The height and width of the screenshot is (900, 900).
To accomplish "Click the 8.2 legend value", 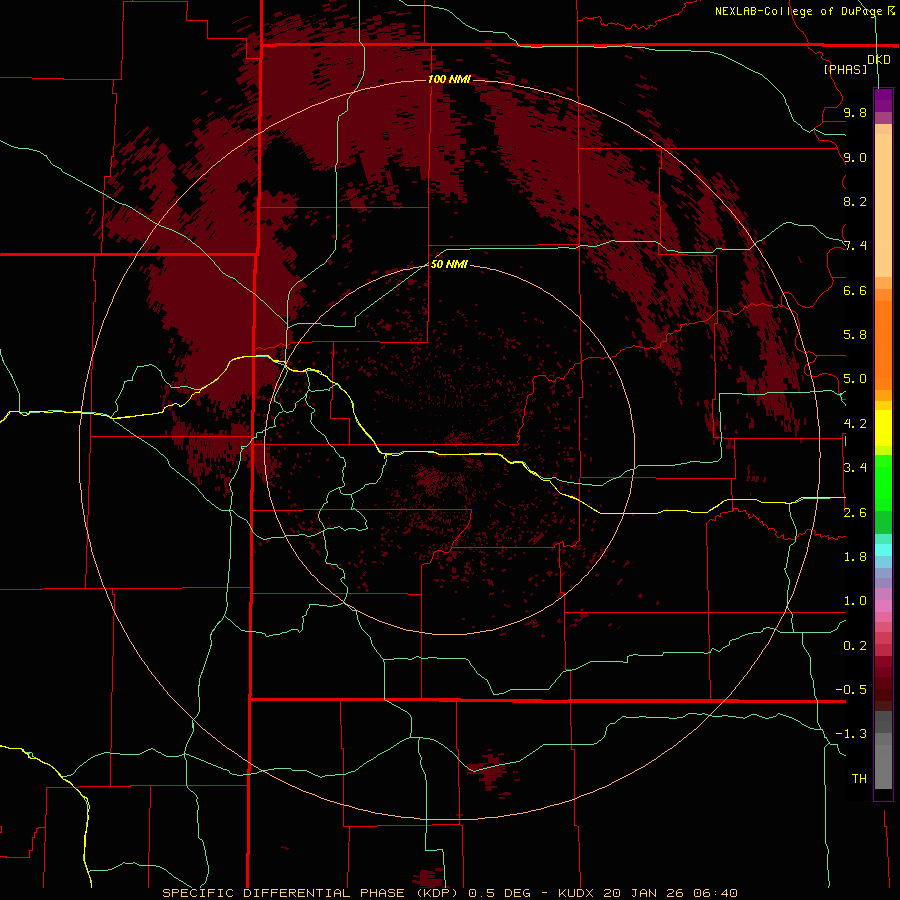I will coord(855,201).
